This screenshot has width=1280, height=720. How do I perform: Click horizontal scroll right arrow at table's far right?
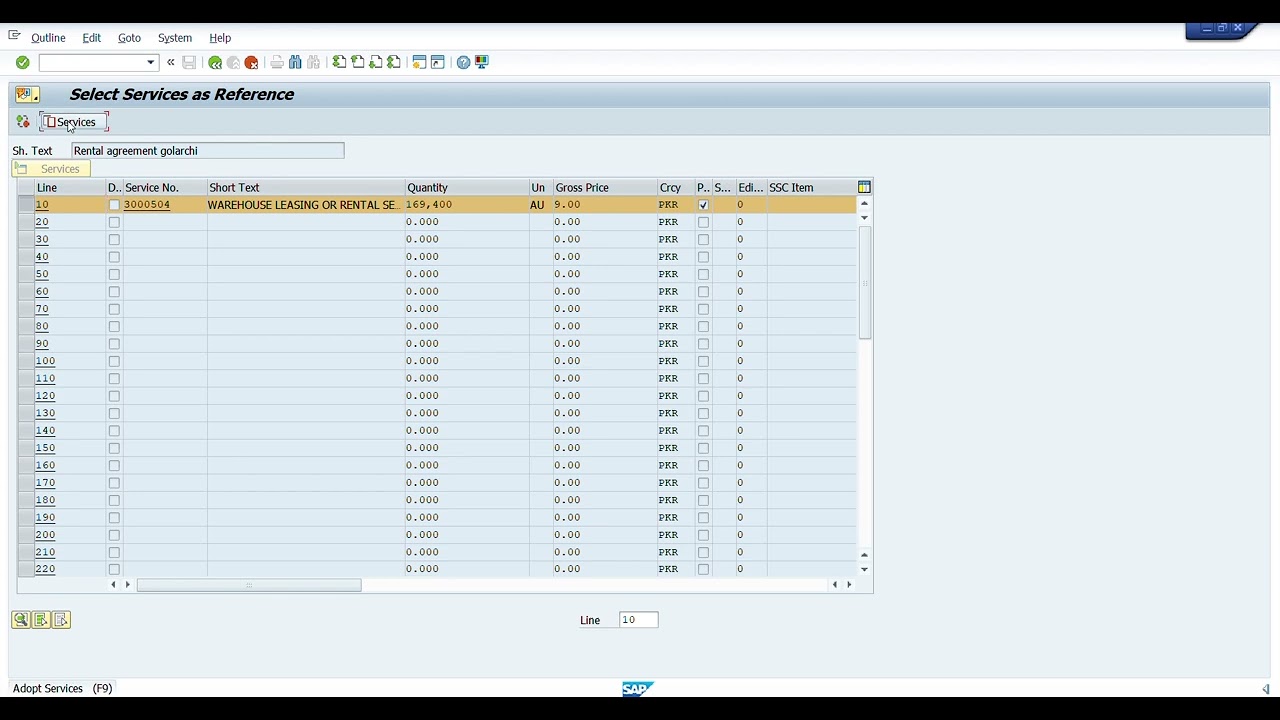point(849,585)
